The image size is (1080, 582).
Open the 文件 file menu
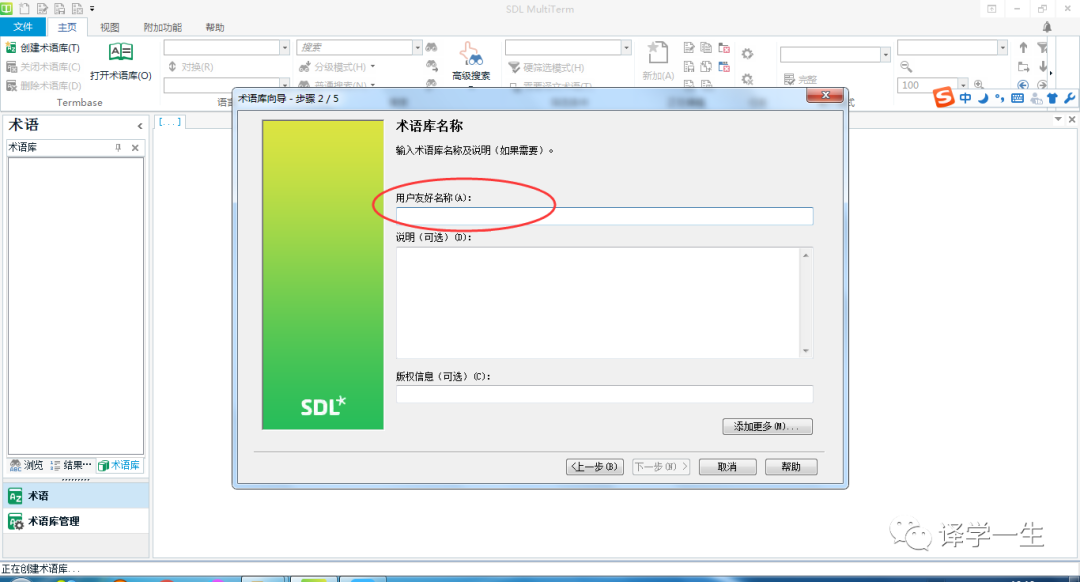pos(23,27)
